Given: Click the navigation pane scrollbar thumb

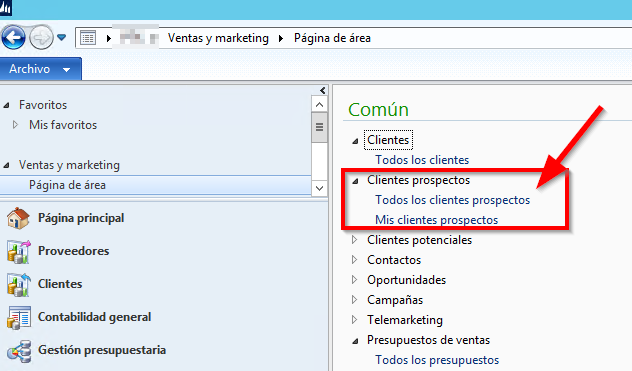Looking at the screenshot, I should (x=319, y=127).
